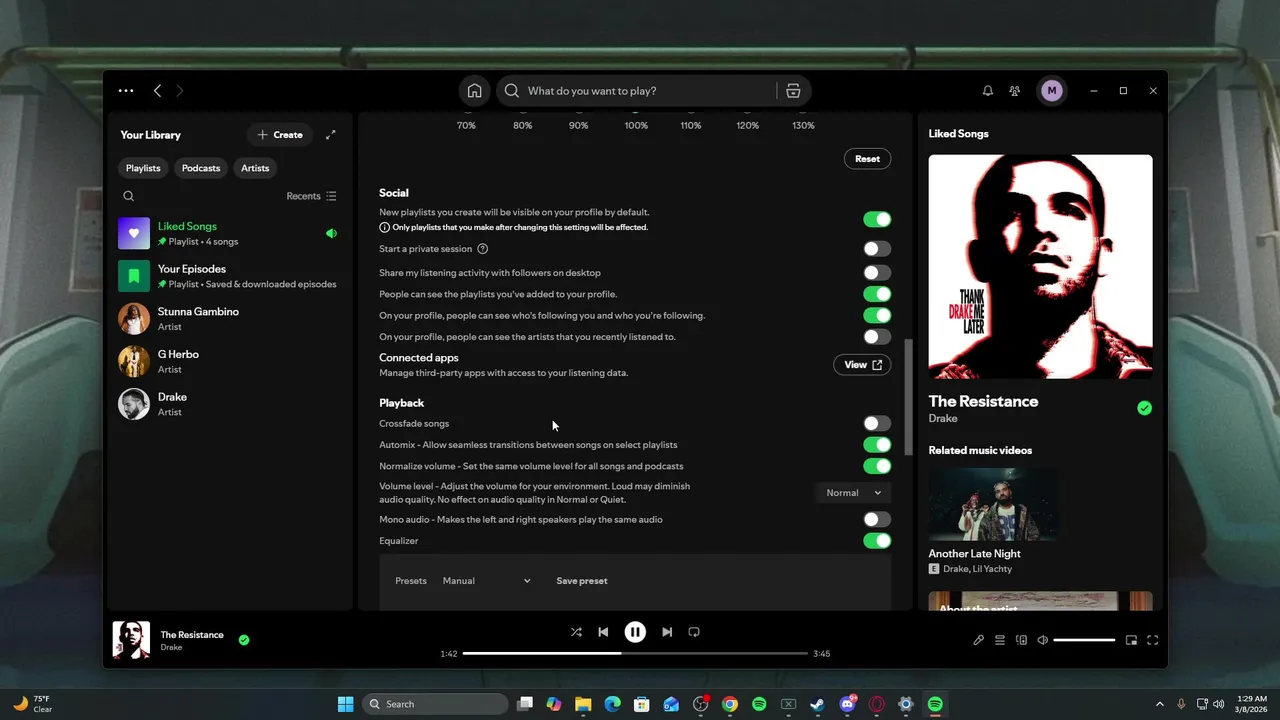The width and height of the screenshot is (1280, 720).
Task: Open G Herbo artist
Action: point(228,361)
